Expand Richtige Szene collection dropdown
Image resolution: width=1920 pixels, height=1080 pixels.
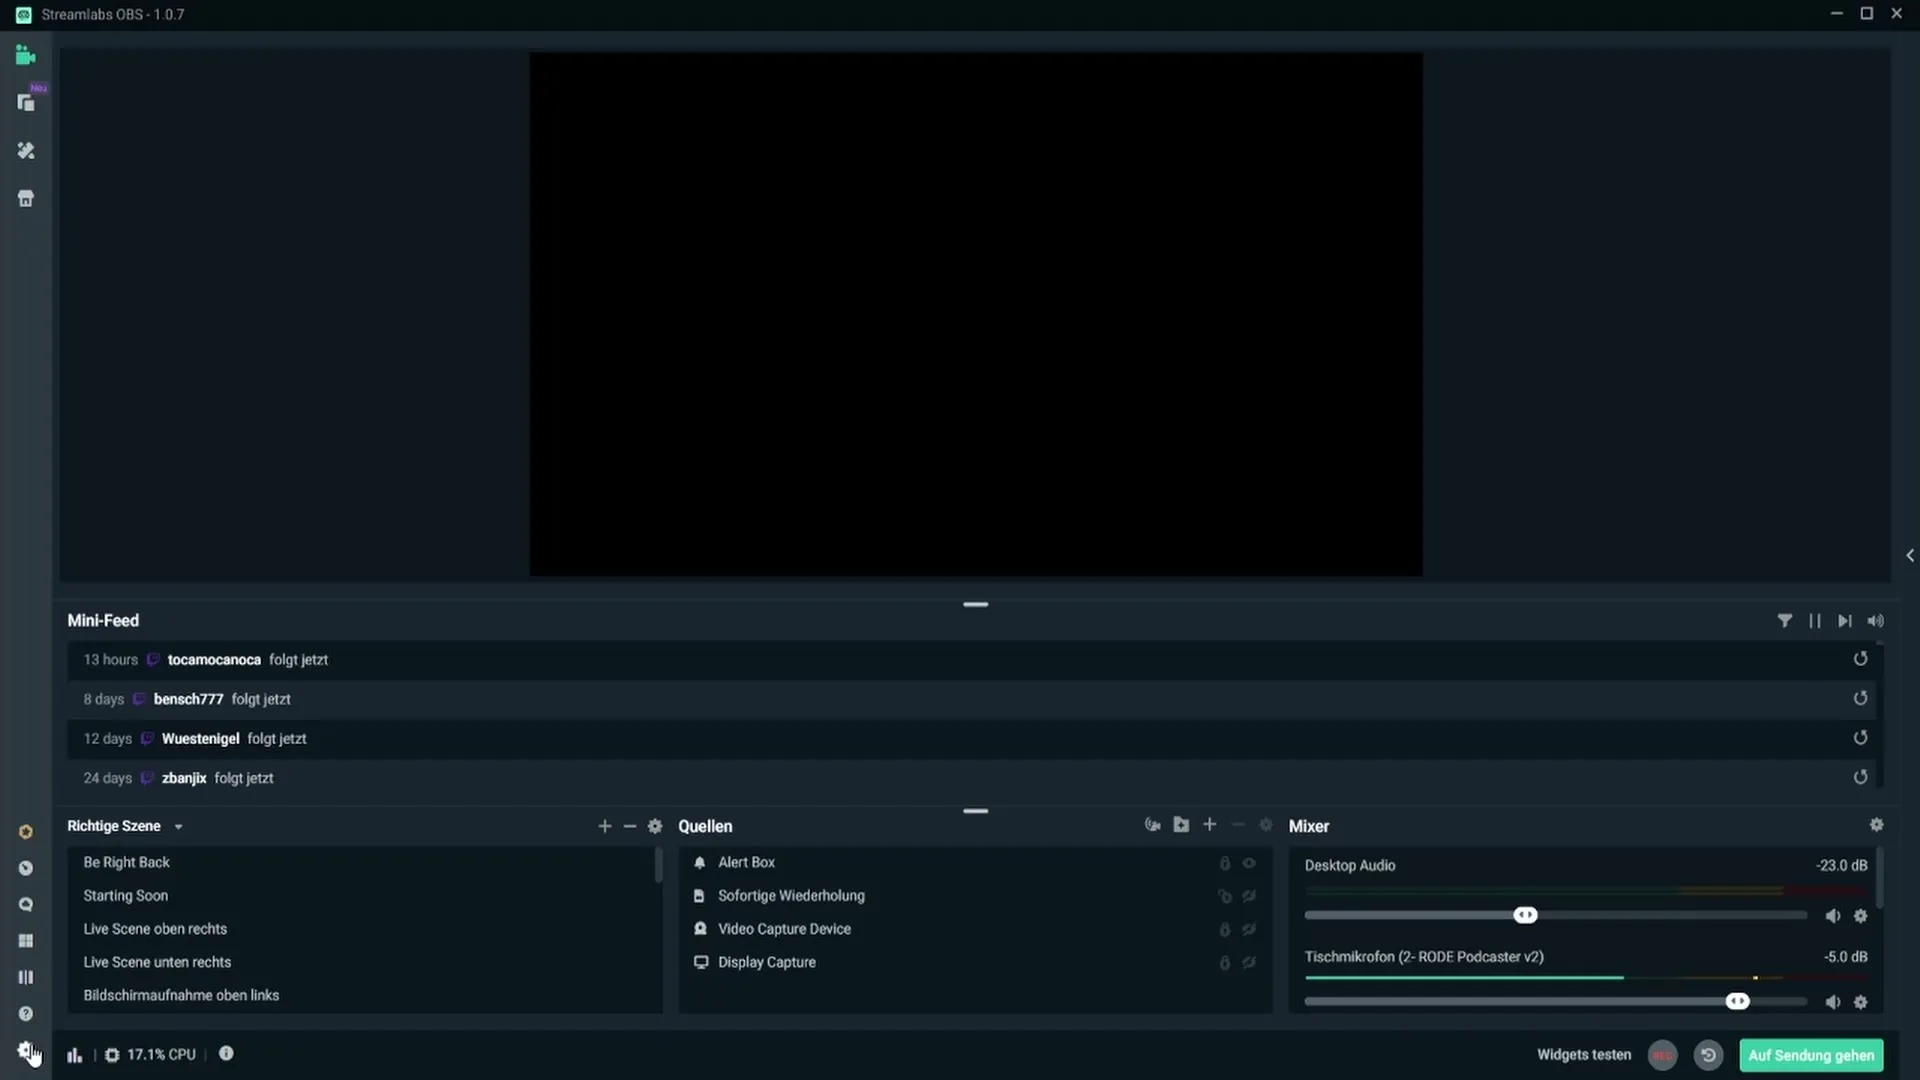tap(179, 827)
